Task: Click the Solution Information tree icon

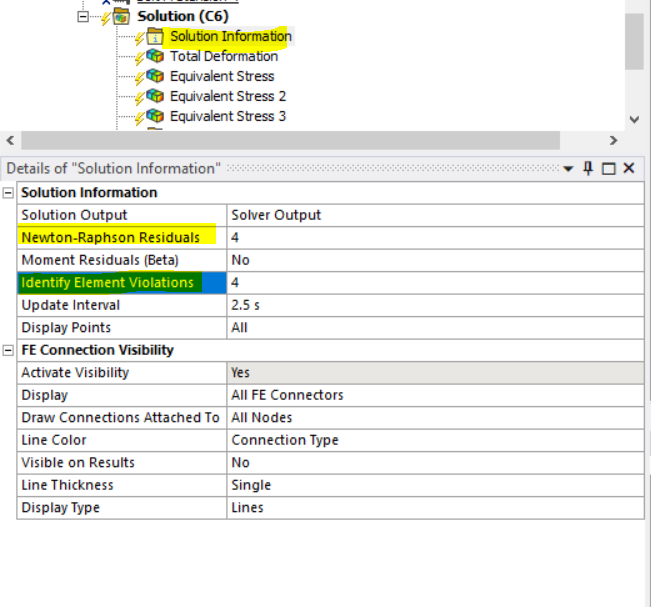Action: coord(155,36)
